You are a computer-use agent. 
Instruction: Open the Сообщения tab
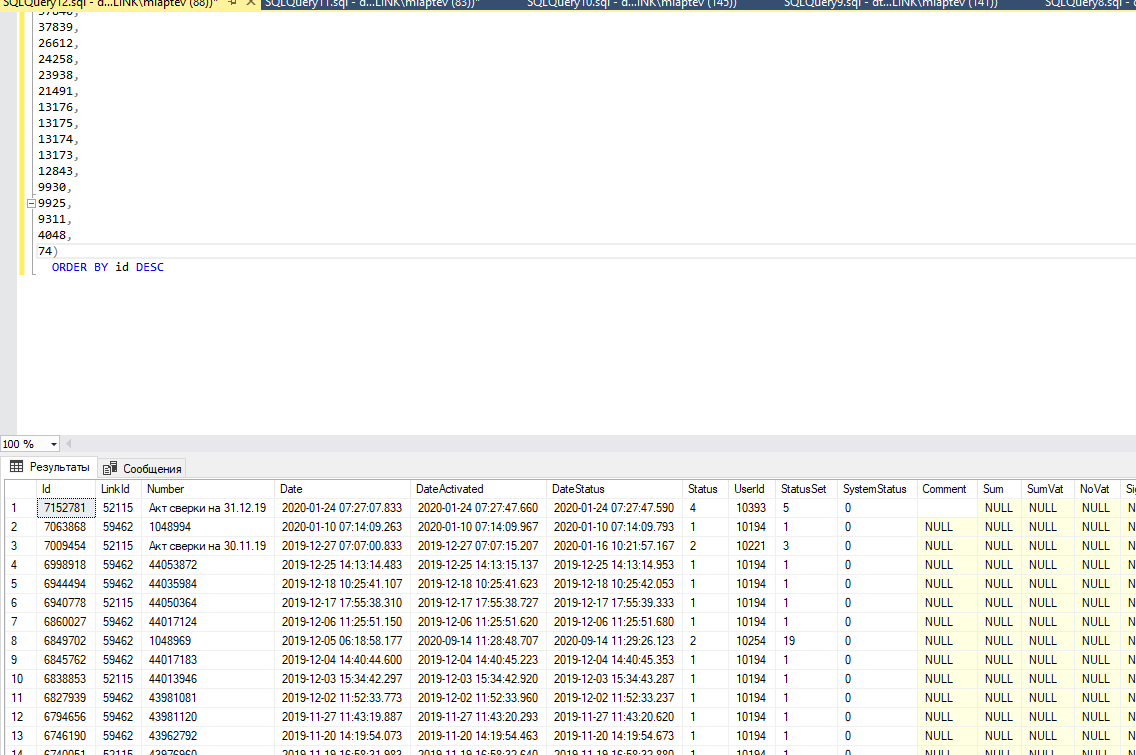[143, 469]
